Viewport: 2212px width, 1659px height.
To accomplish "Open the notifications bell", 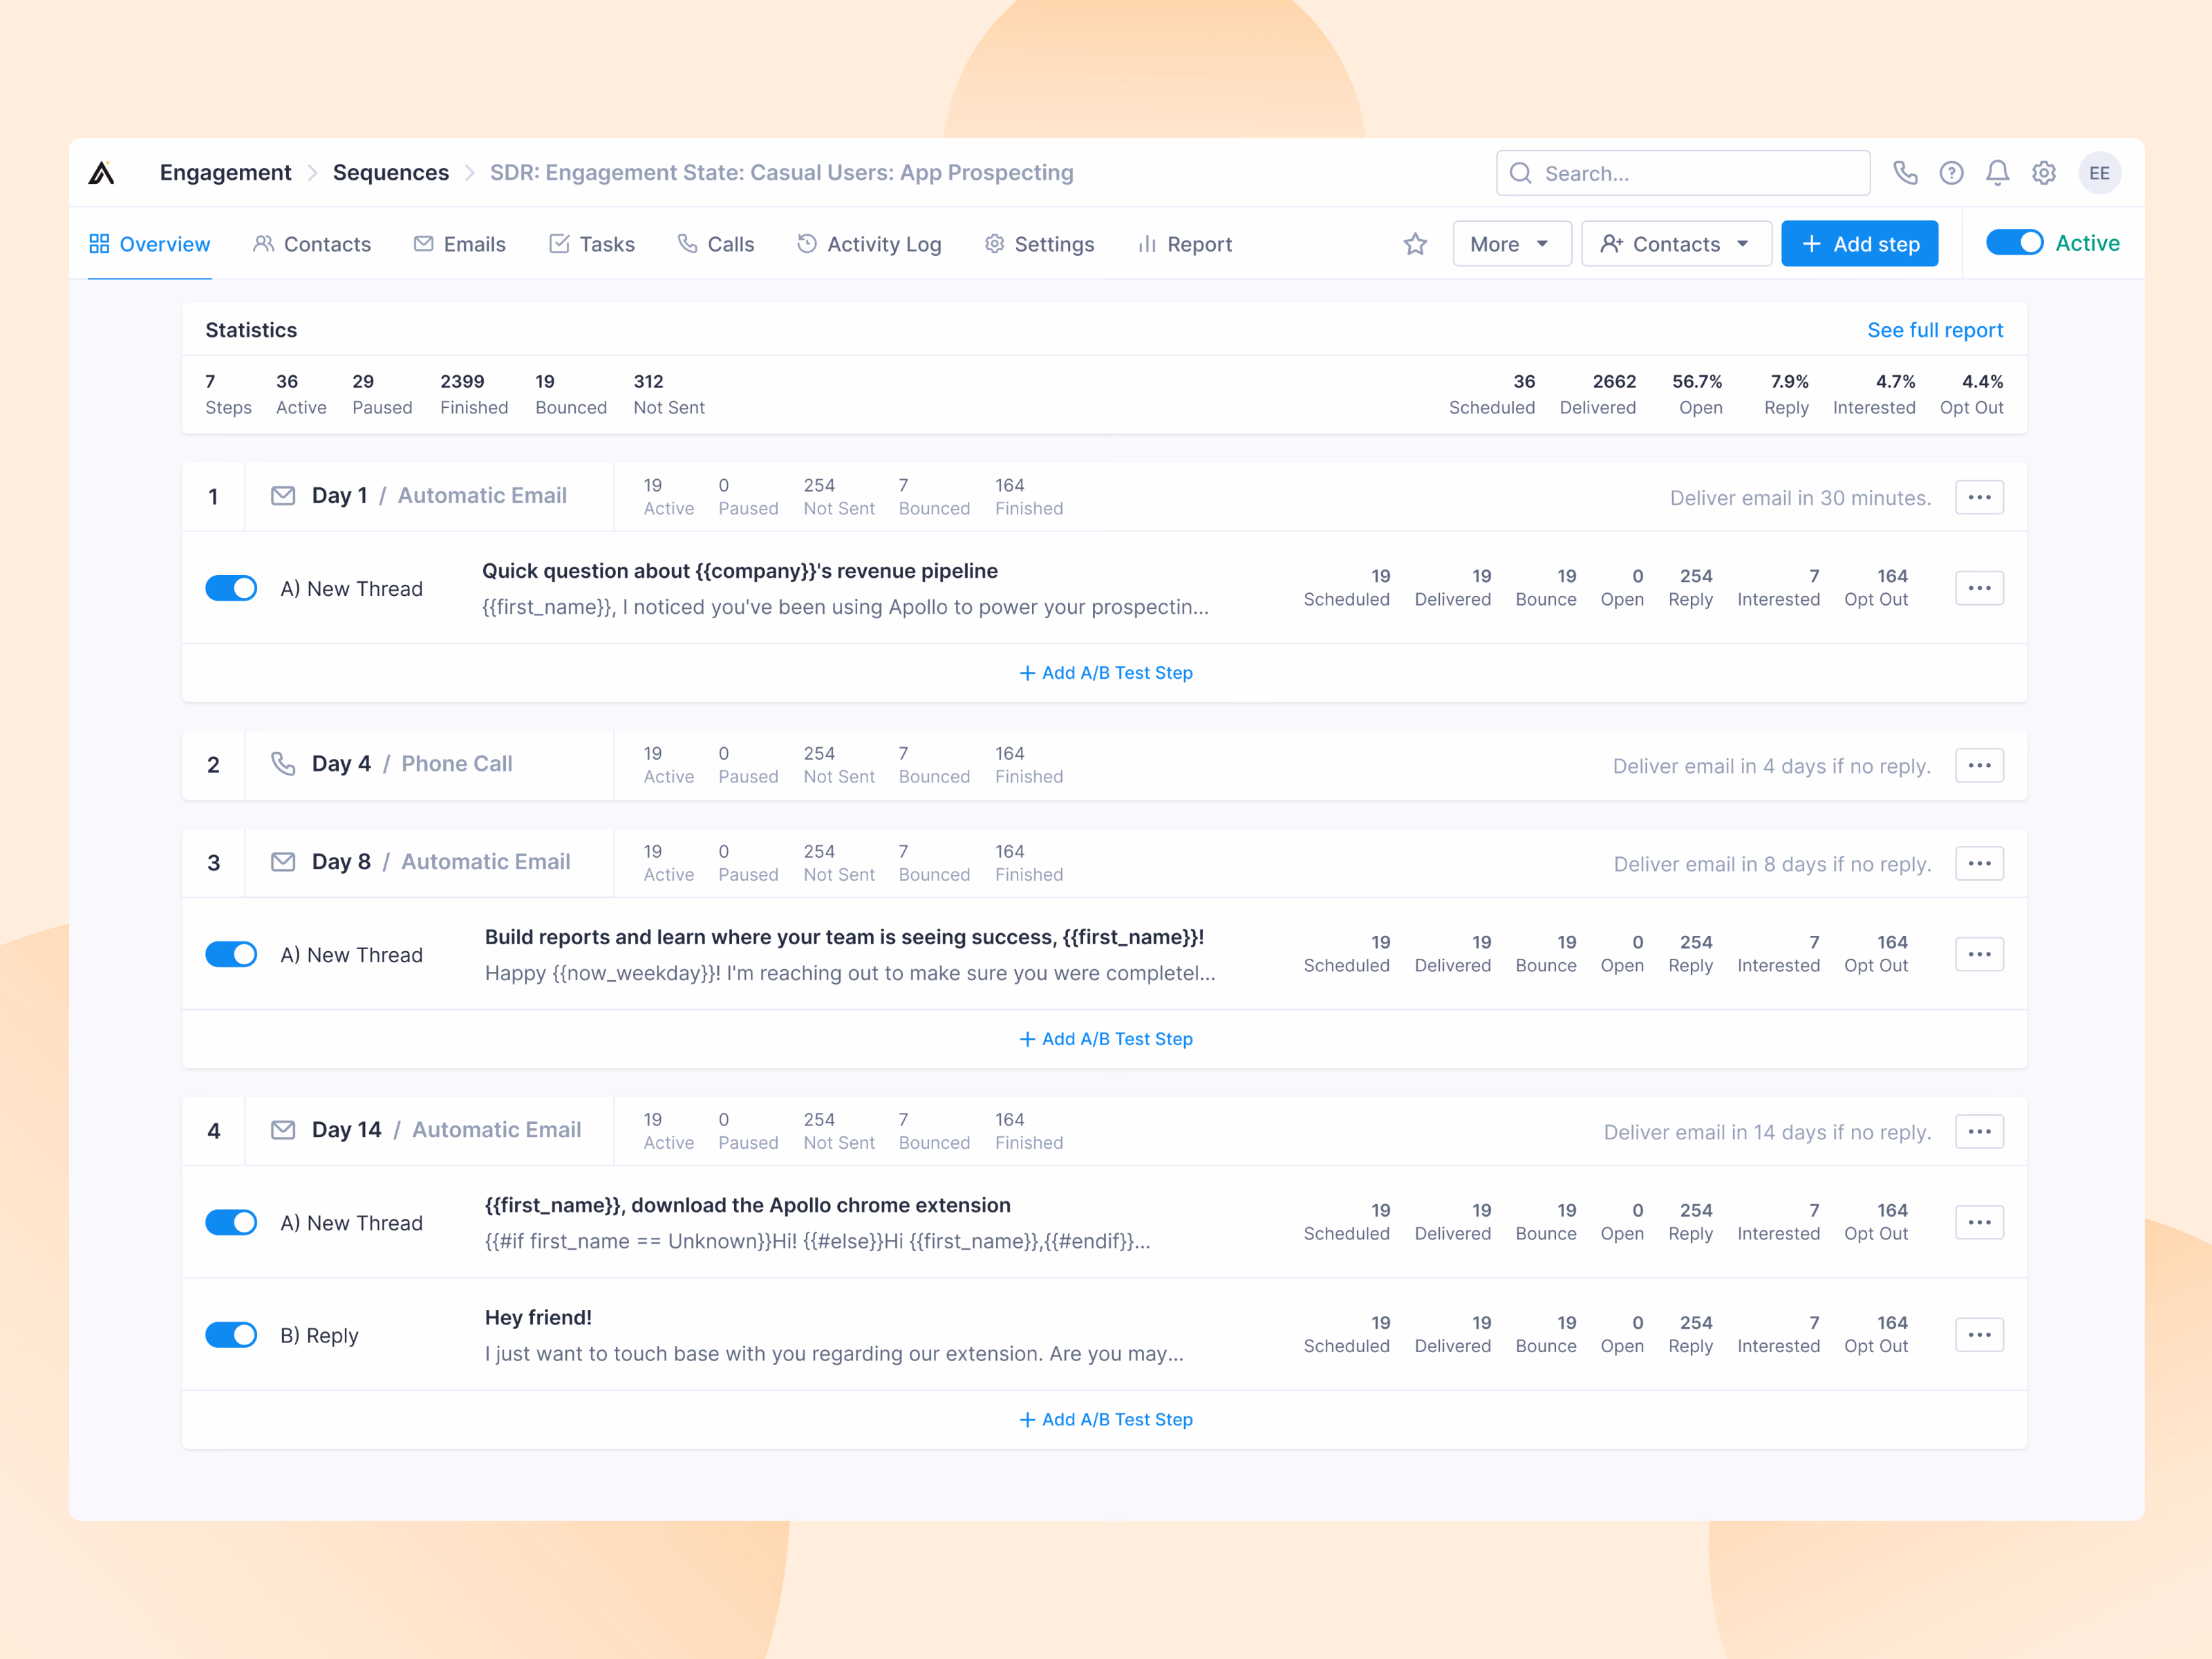I will (1997, 173).
